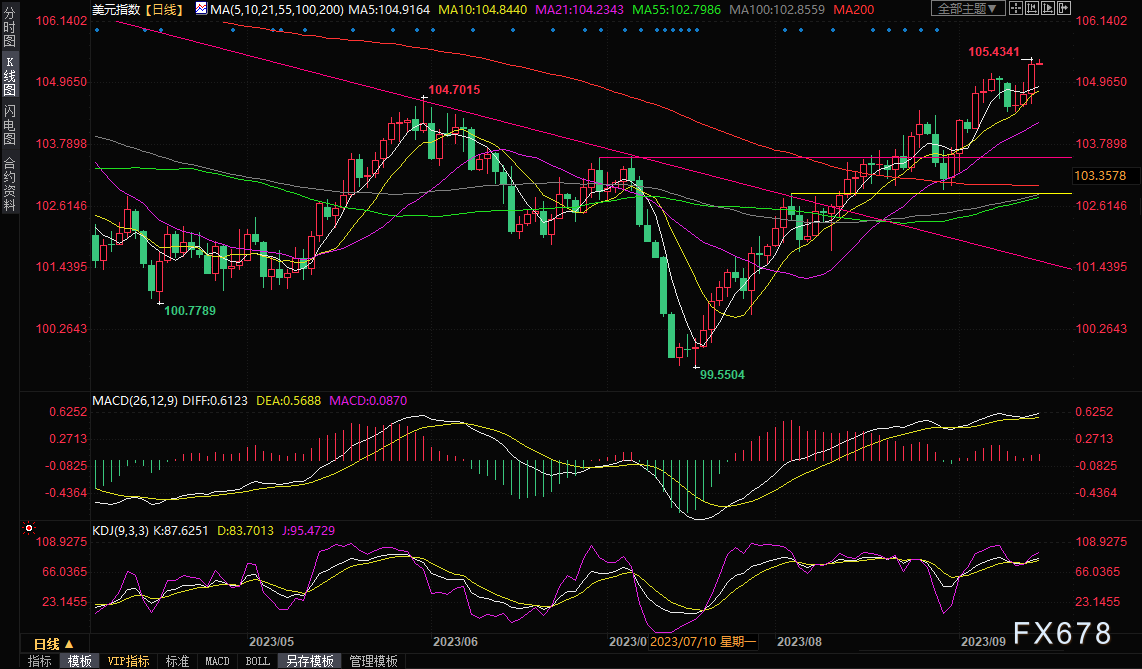Open 闪电图 sidebar tab
The height and width of the screenshot is (669, 1142).
pyautogui.click(x=9, y=124)
